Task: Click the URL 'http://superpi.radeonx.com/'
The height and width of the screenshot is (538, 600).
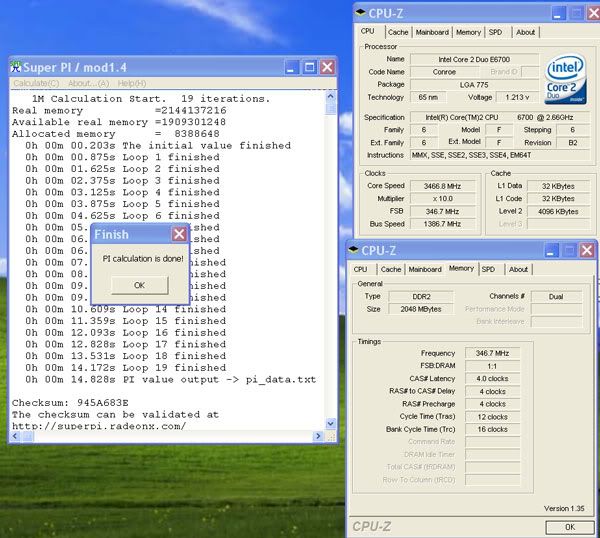Action: [99, 426]
